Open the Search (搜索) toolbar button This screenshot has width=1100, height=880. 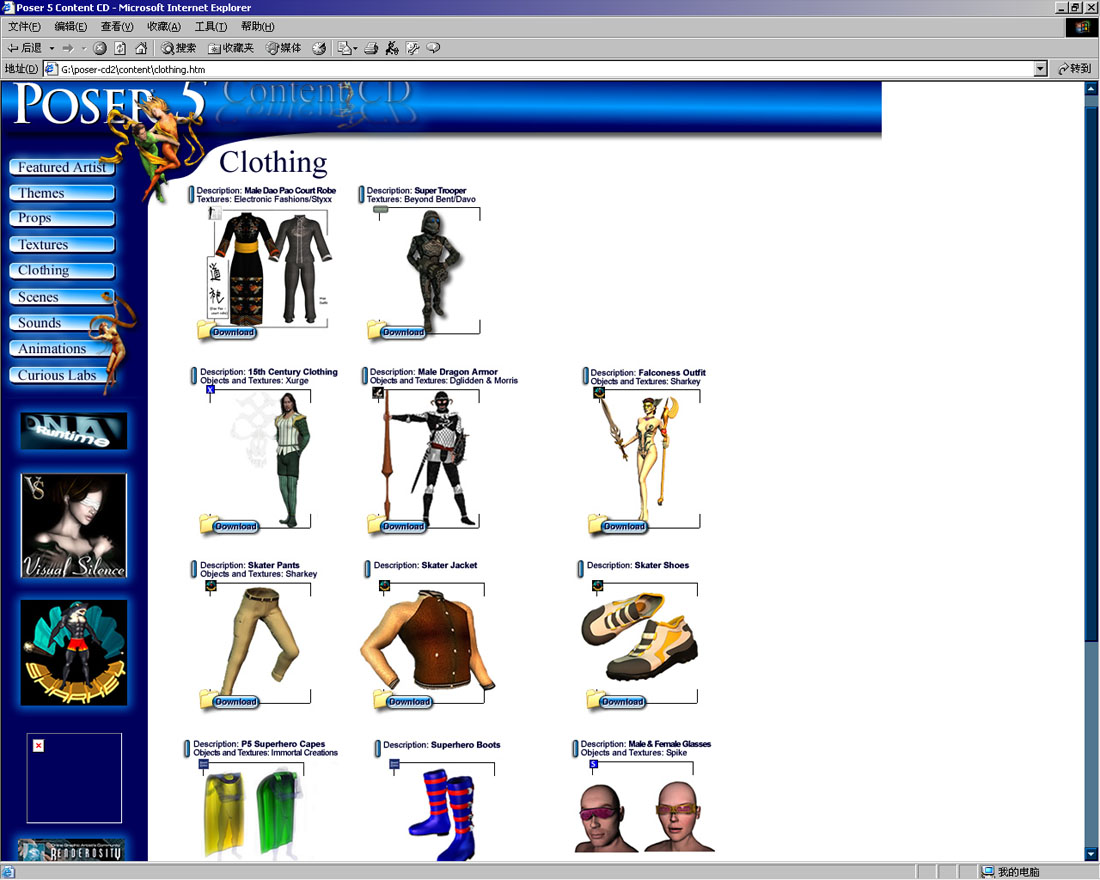tap(178, 48)
